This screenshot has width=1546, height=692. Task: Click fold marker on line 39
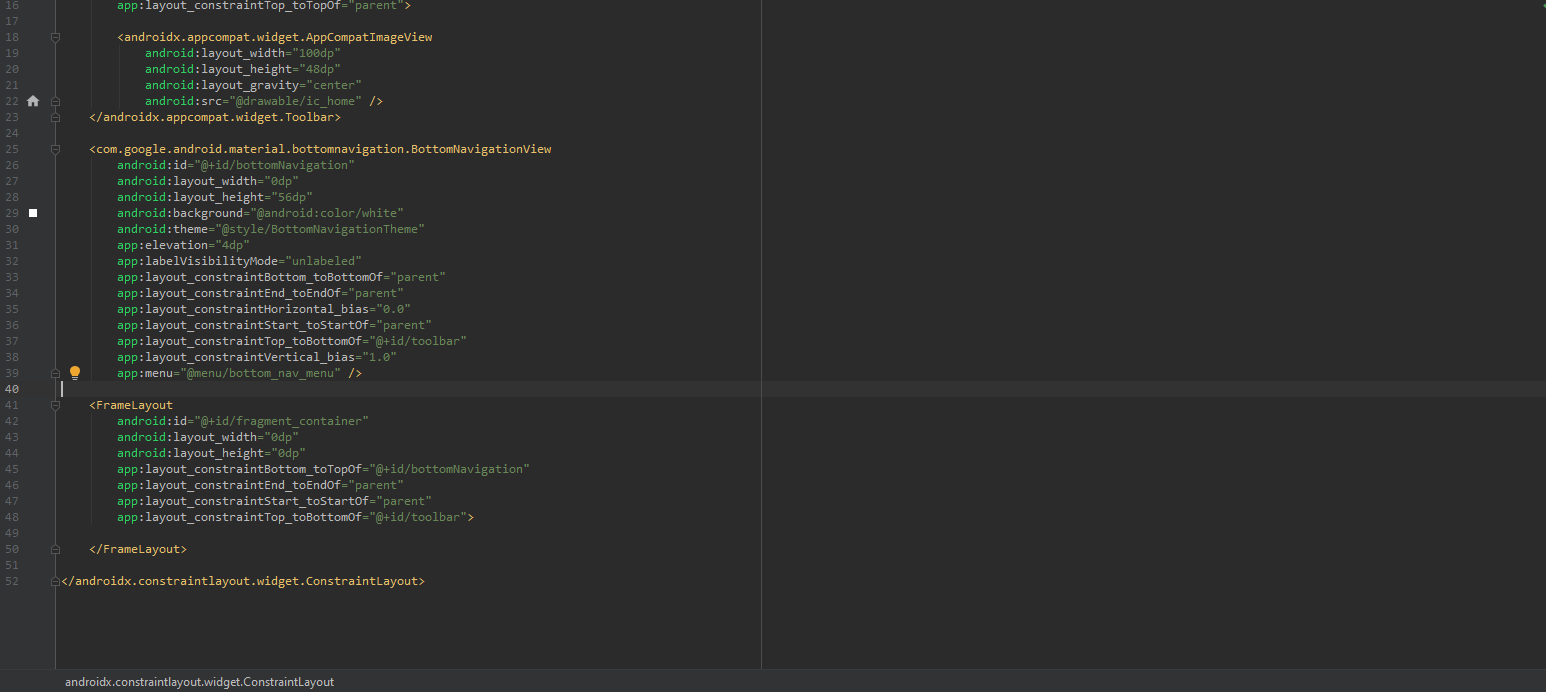tap(55, 373)
